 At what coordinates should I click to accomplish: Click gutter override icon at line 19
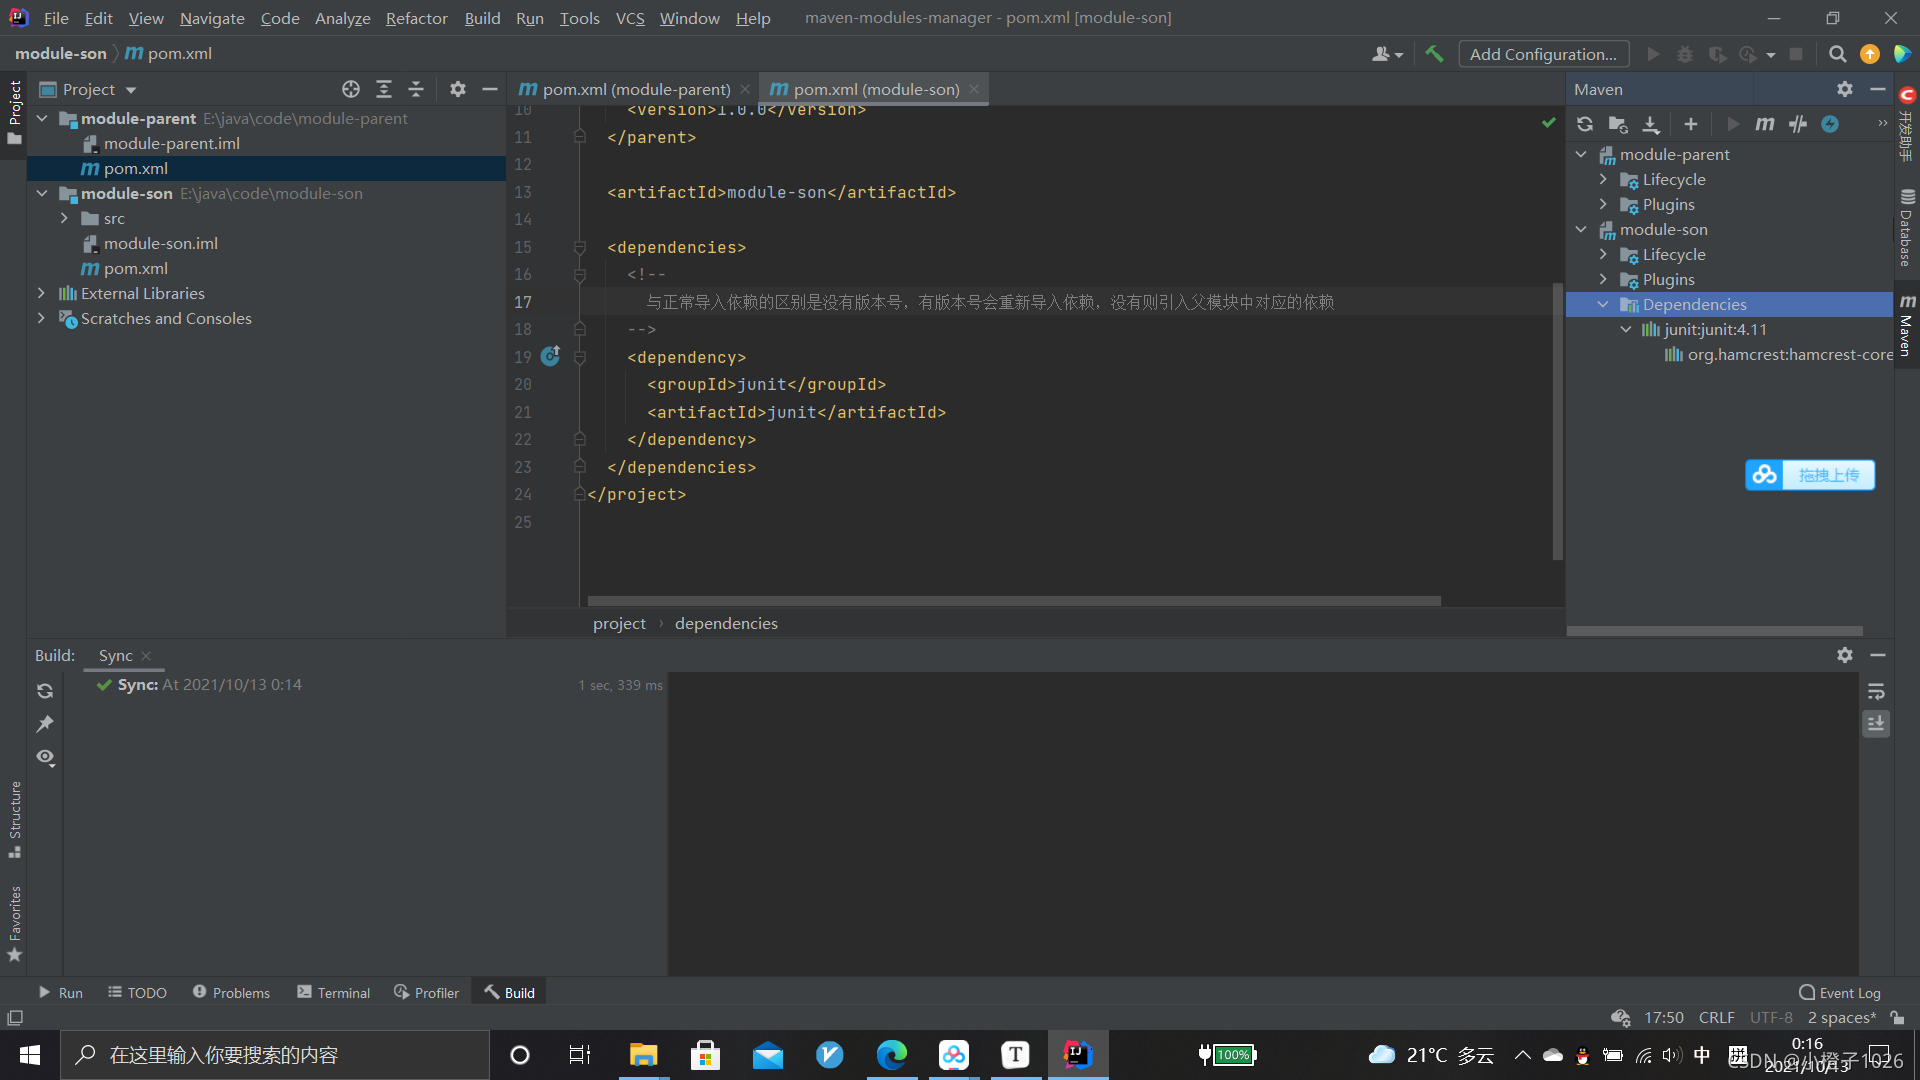tap(551, 356)
